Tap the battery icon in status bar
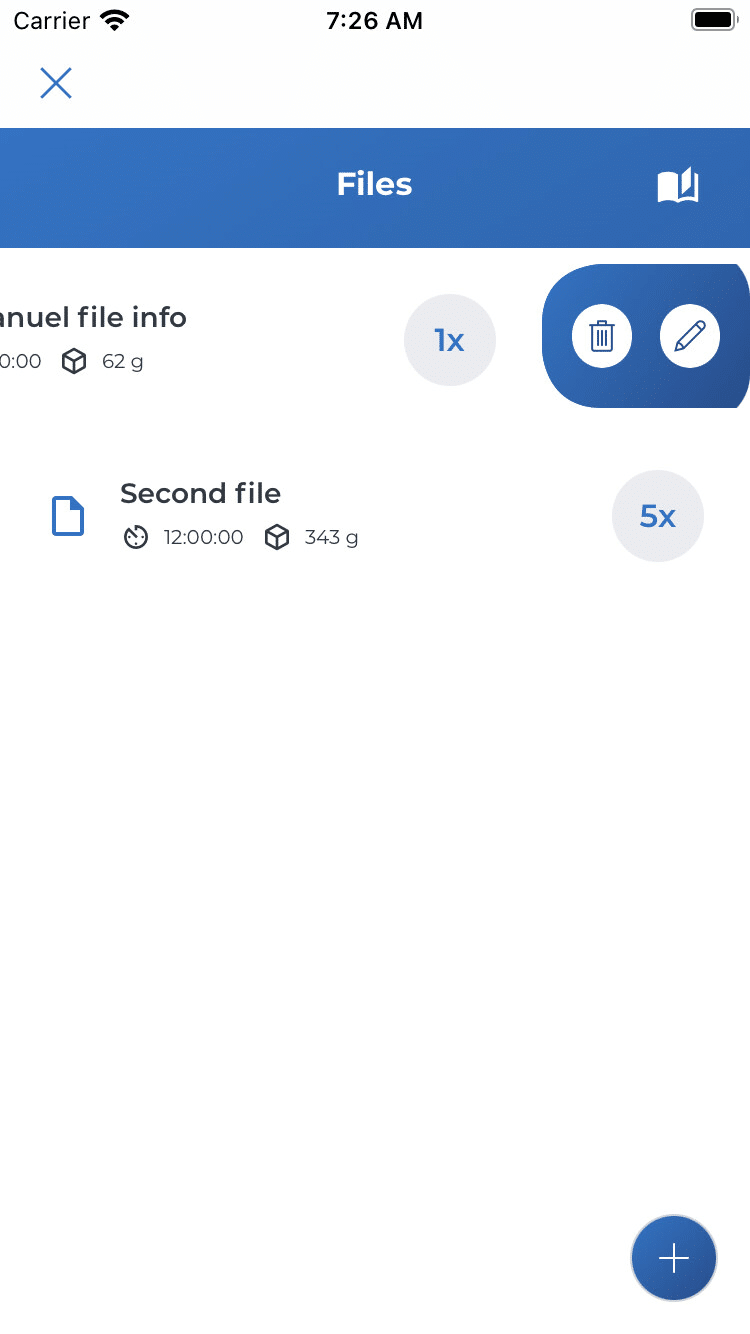This screenshot has height=1334, width=750. pos(714,20)
